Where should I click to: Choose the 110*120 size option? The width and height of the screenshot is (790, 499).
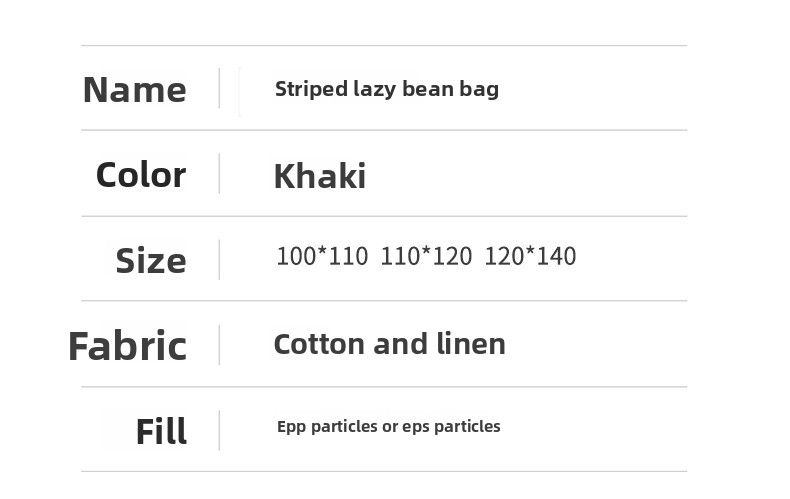(426, 257)
